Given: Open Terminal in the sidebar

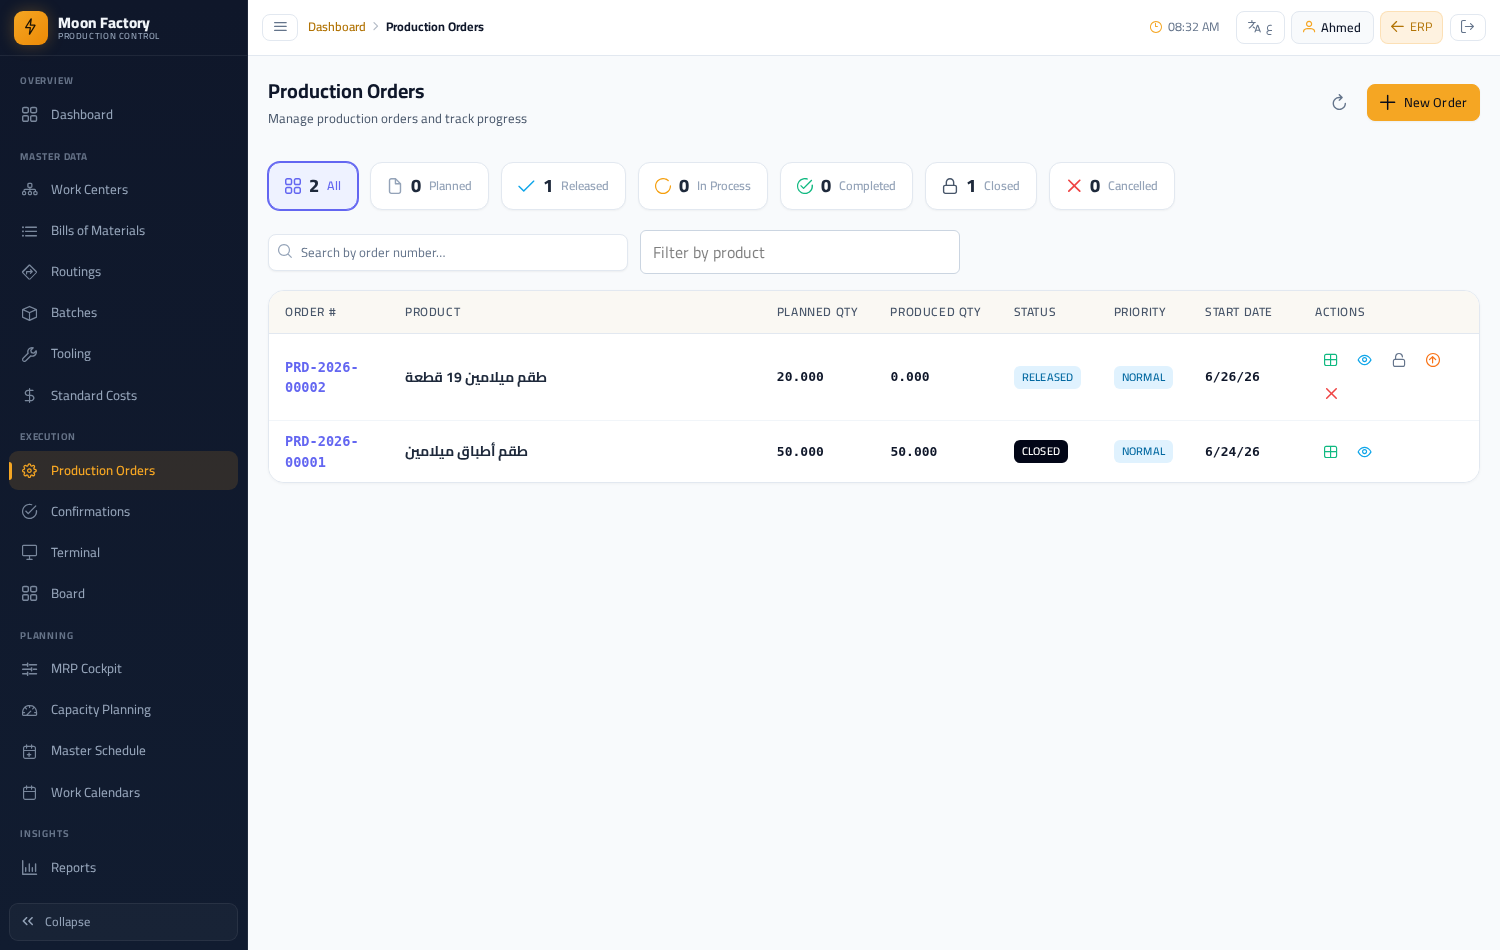Looking at the screenshot, I should pos(123,553).
